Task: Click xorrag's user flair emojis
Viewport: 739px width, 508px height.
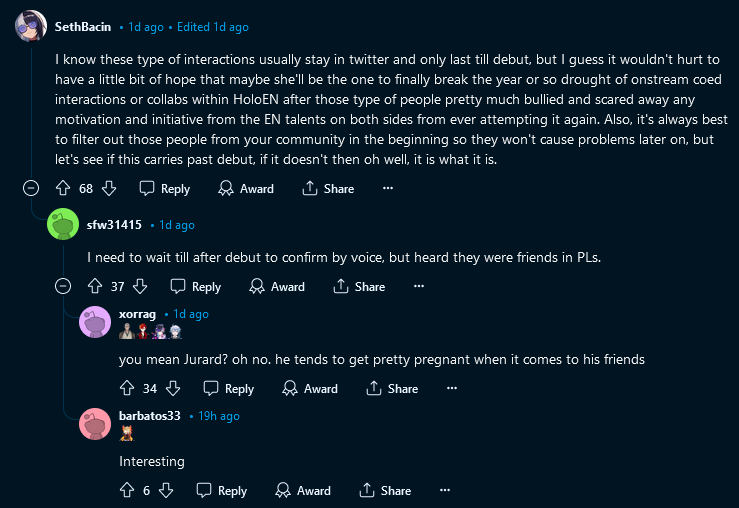Action: 151,332
